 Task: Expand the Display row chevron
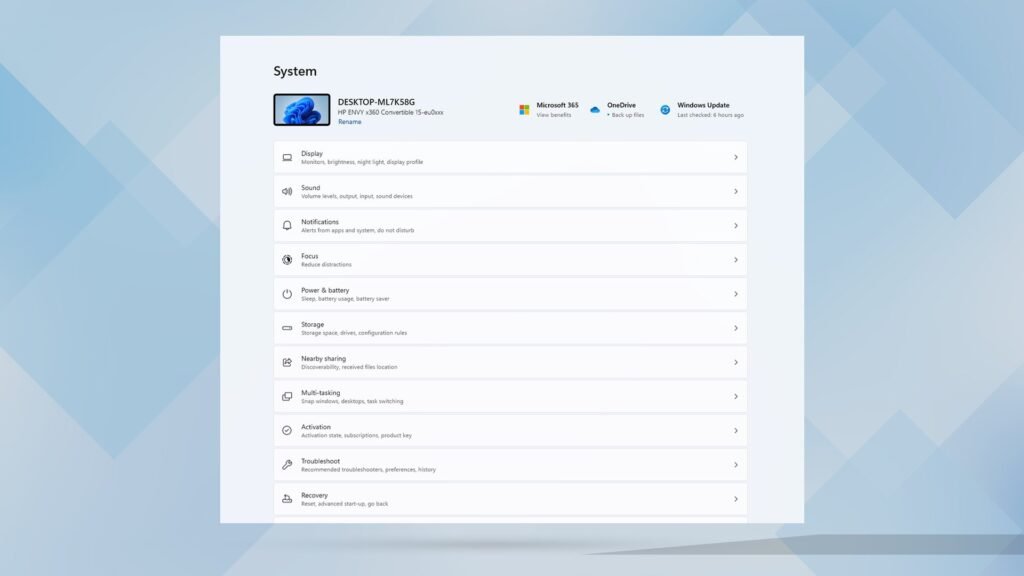click(735, 157)
